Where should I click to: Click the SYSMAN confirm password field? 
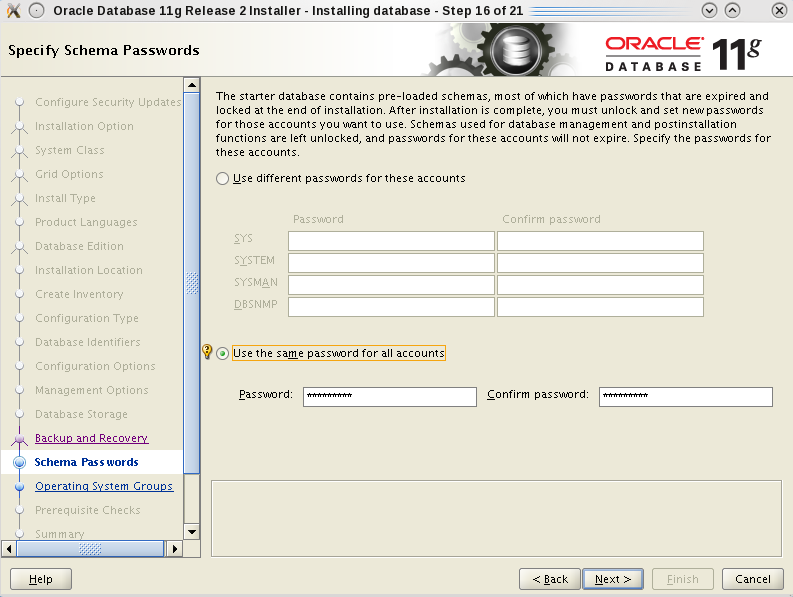tap(600, 285)
